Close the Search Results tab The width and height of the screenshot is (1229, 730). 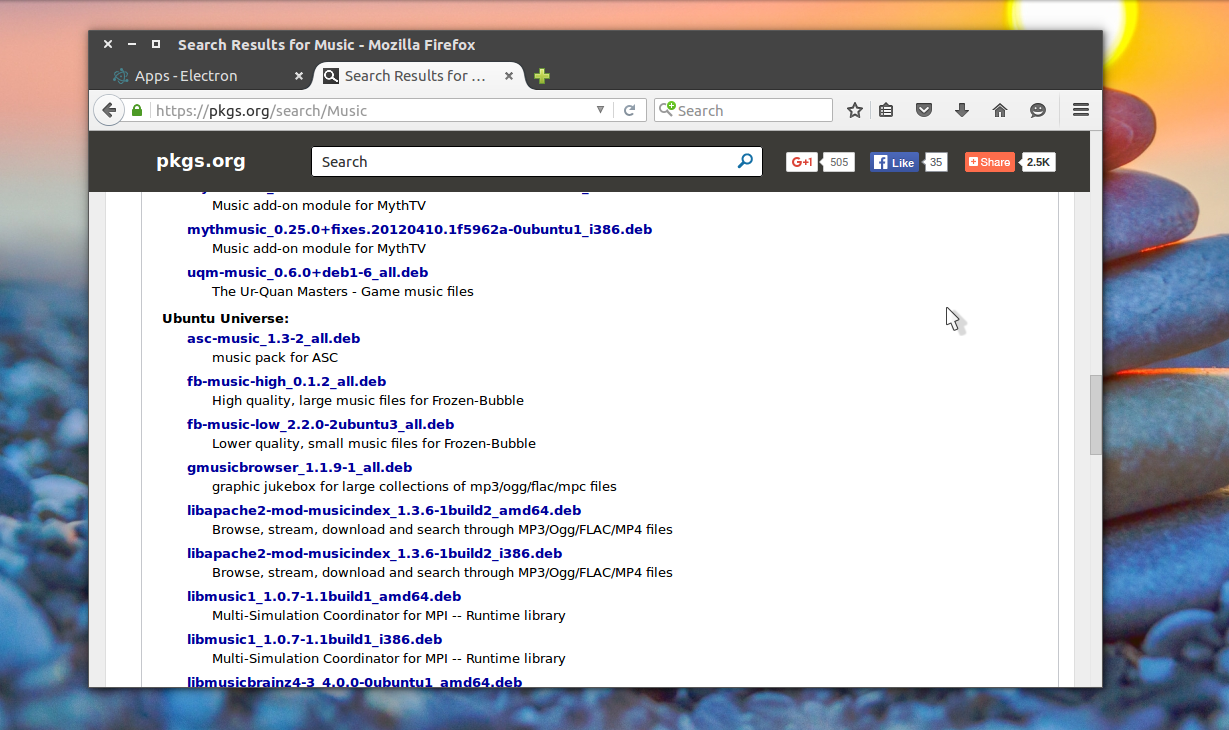click(x=509, y=76)
